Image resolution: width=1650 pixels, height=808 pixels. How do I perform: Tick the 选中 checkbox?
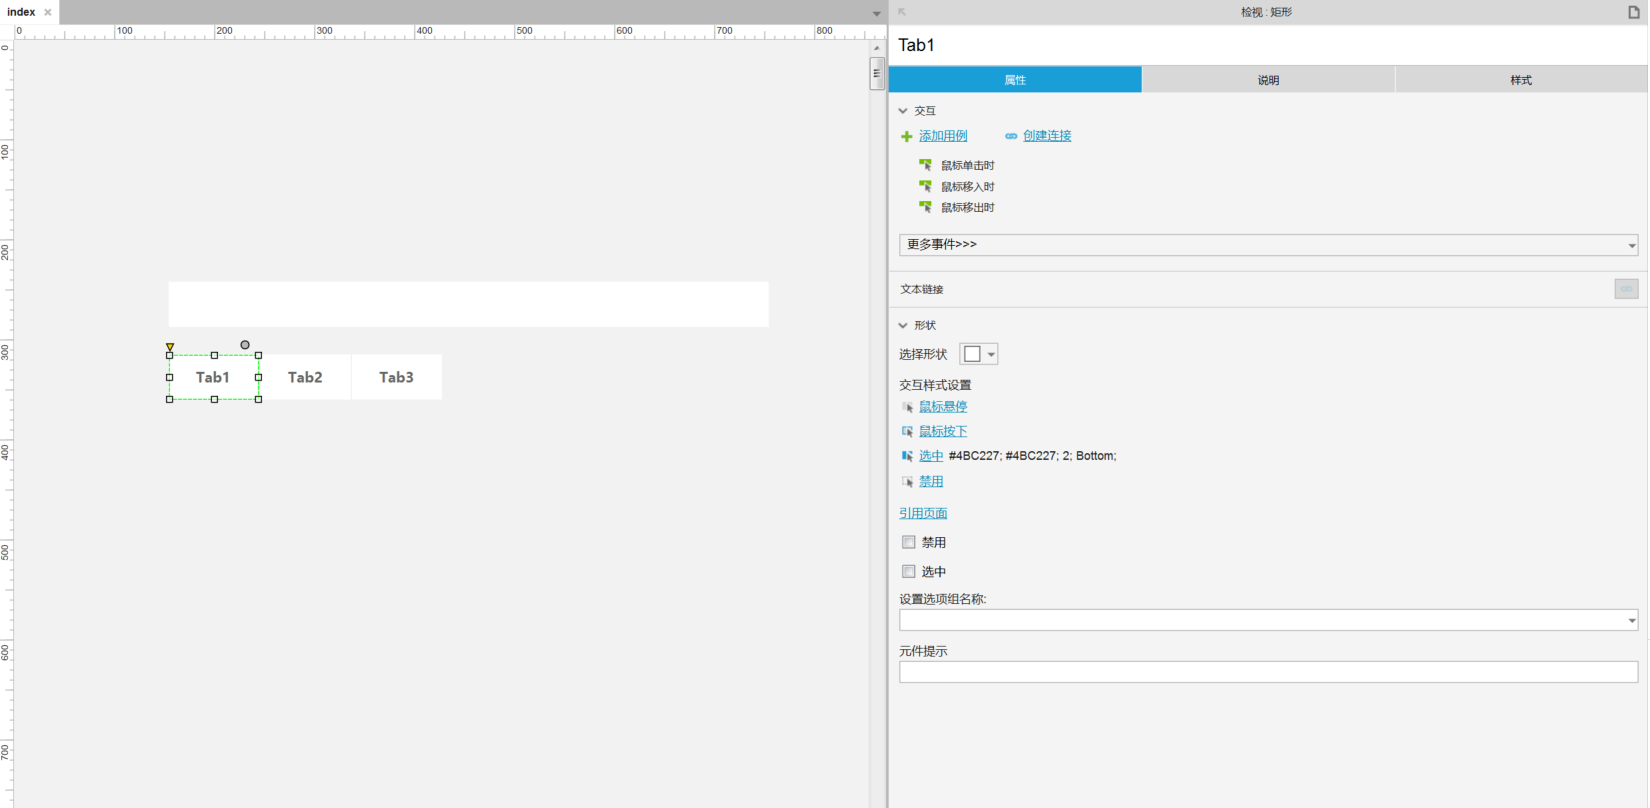tap(909, 571)
